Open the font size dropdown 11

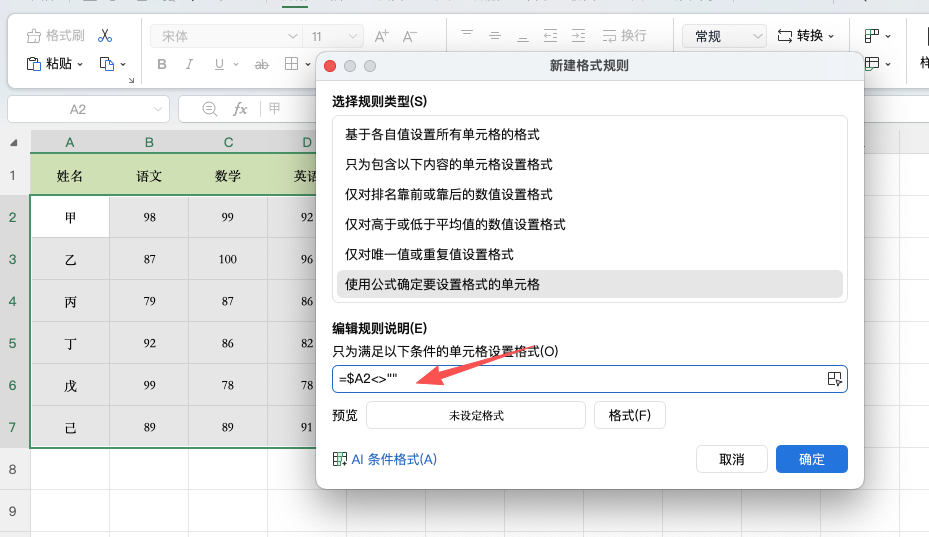[333, 36]
